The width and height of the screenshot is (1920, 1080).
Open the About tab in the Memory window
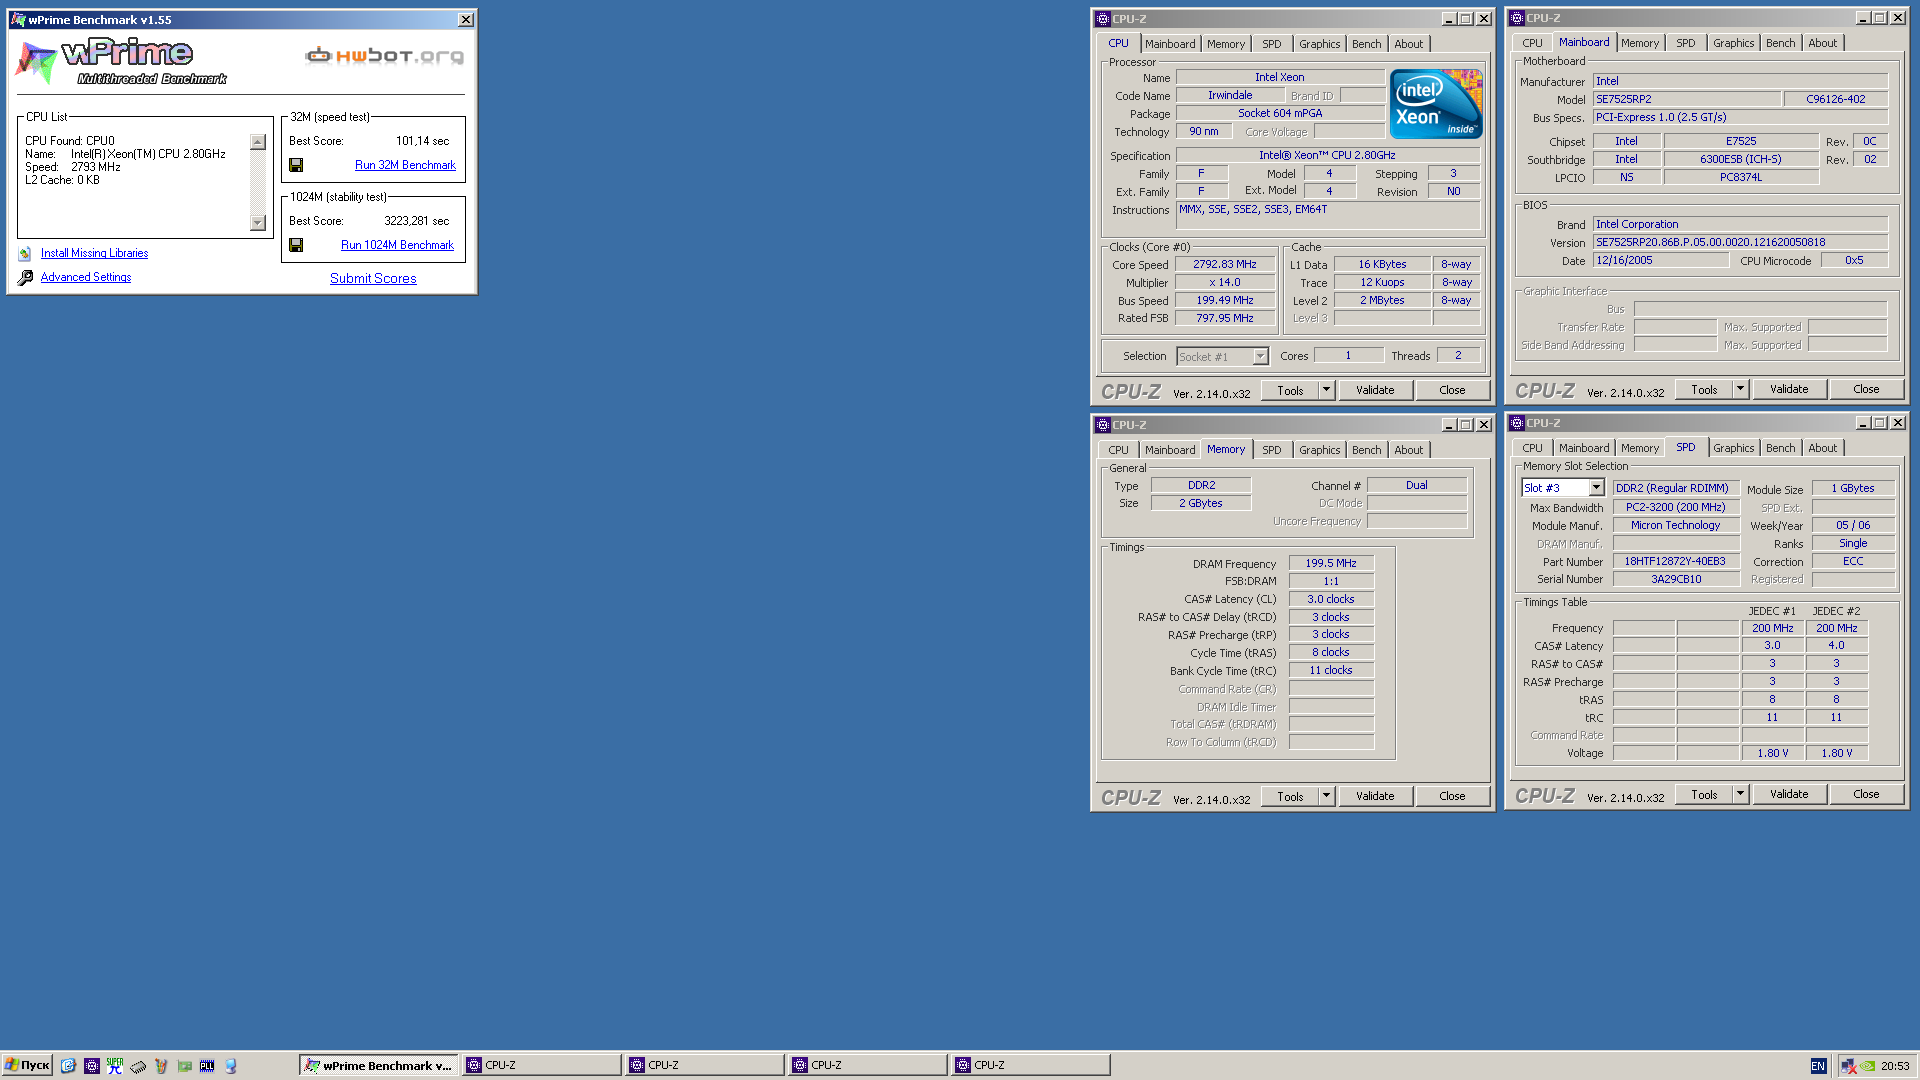1408,450
